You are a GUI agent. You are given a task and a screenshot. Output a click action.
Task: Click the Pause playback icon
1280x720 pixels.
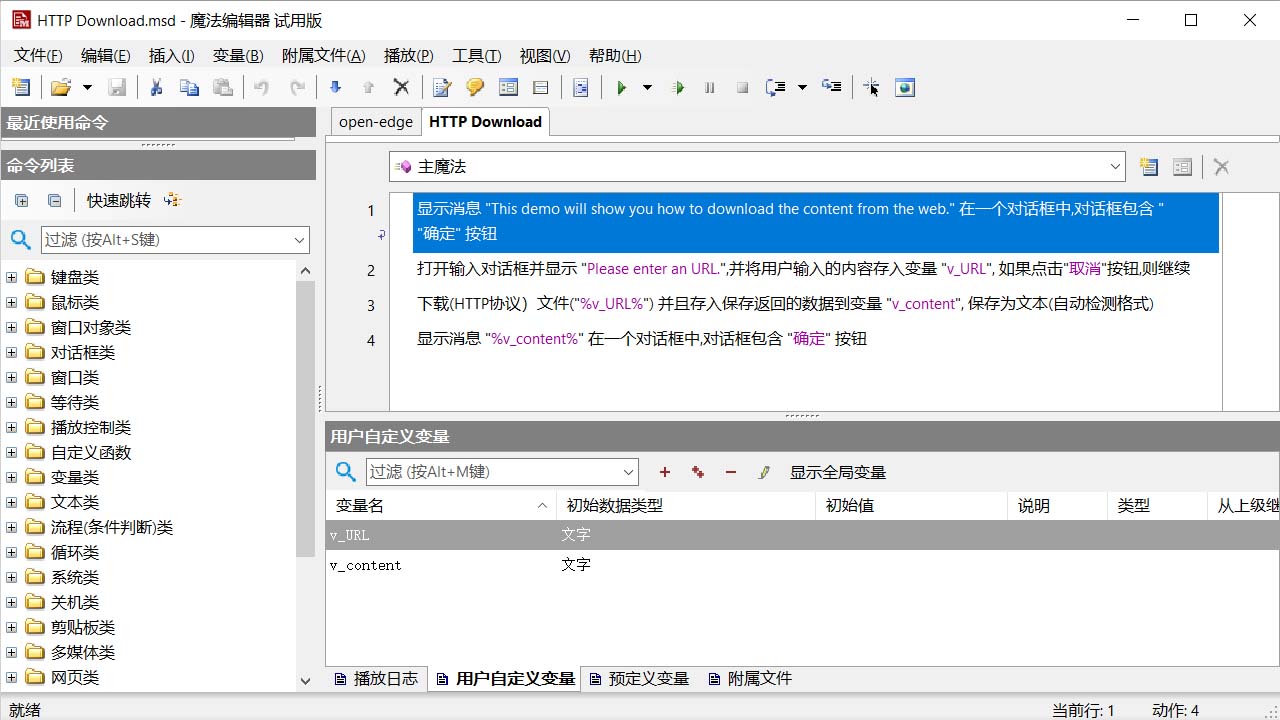point(709,87)
